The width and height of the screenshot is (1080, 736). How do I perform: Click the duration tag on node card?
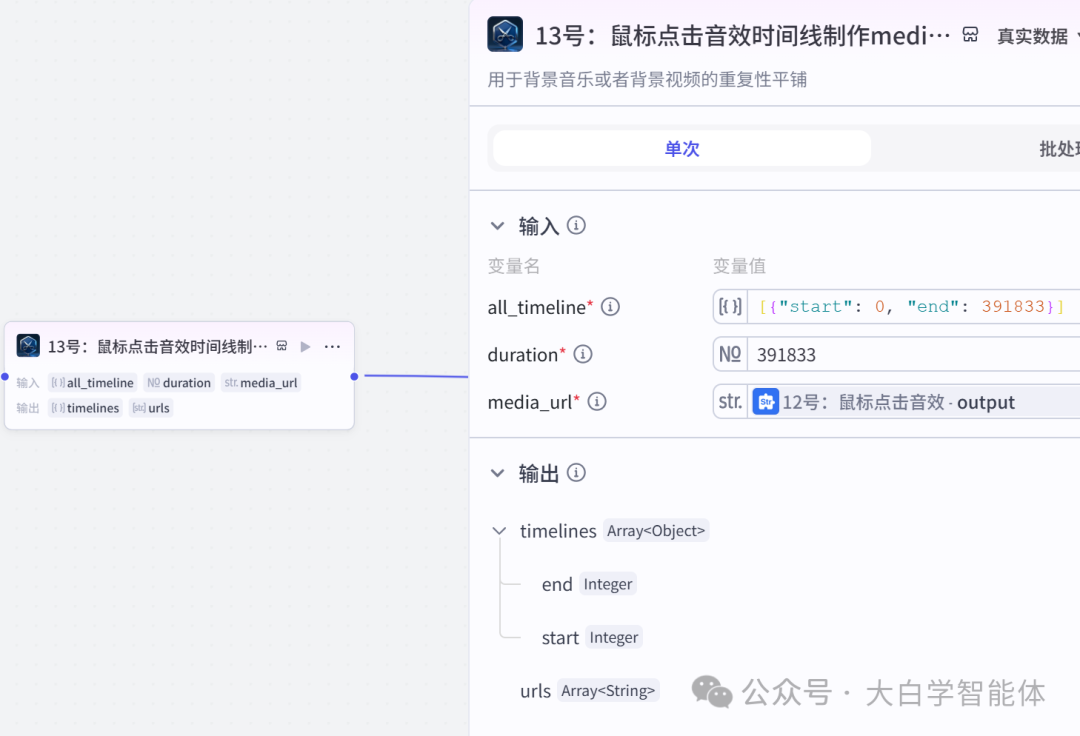[179, 383]
